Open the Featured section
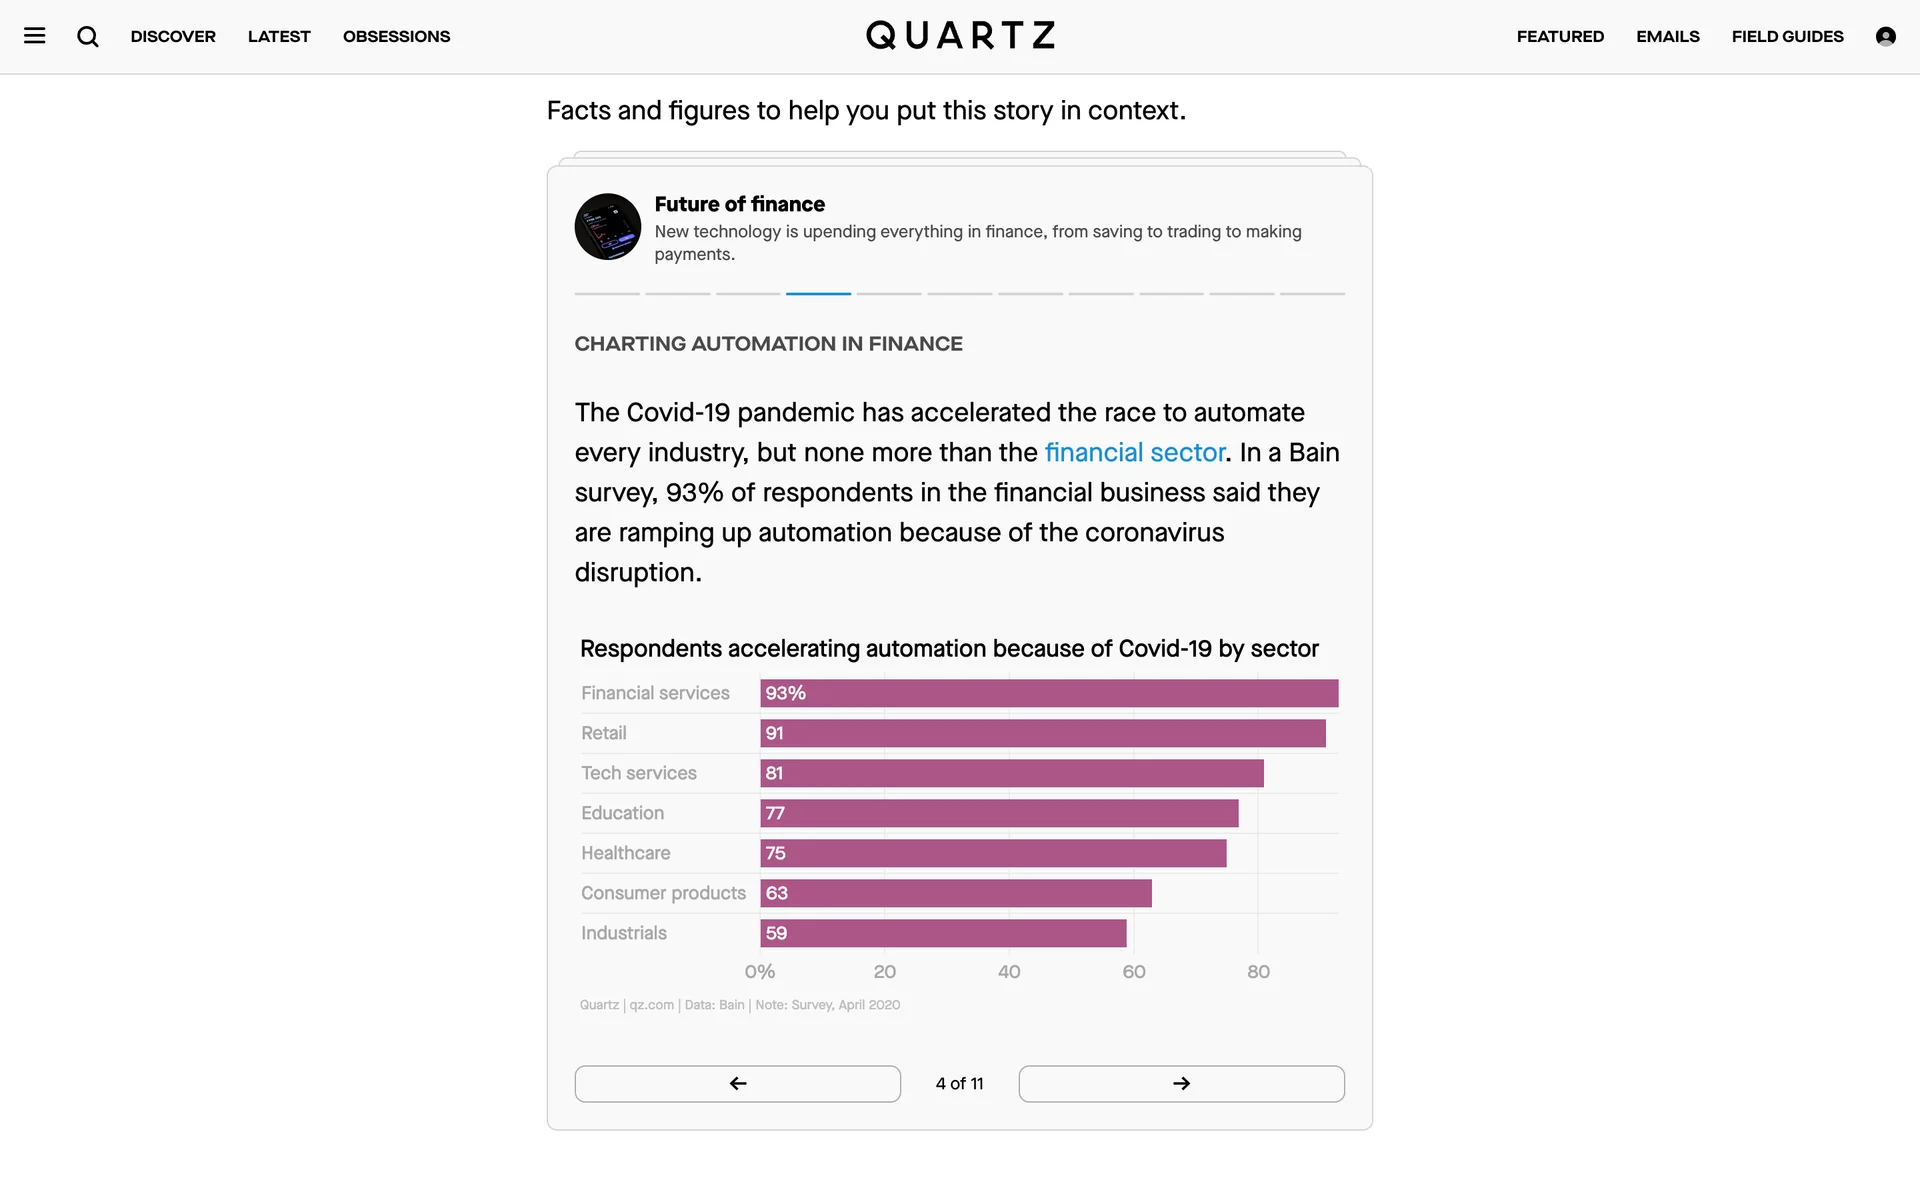This screenshot has height=1200, width=1920. tap(1560, 36)
